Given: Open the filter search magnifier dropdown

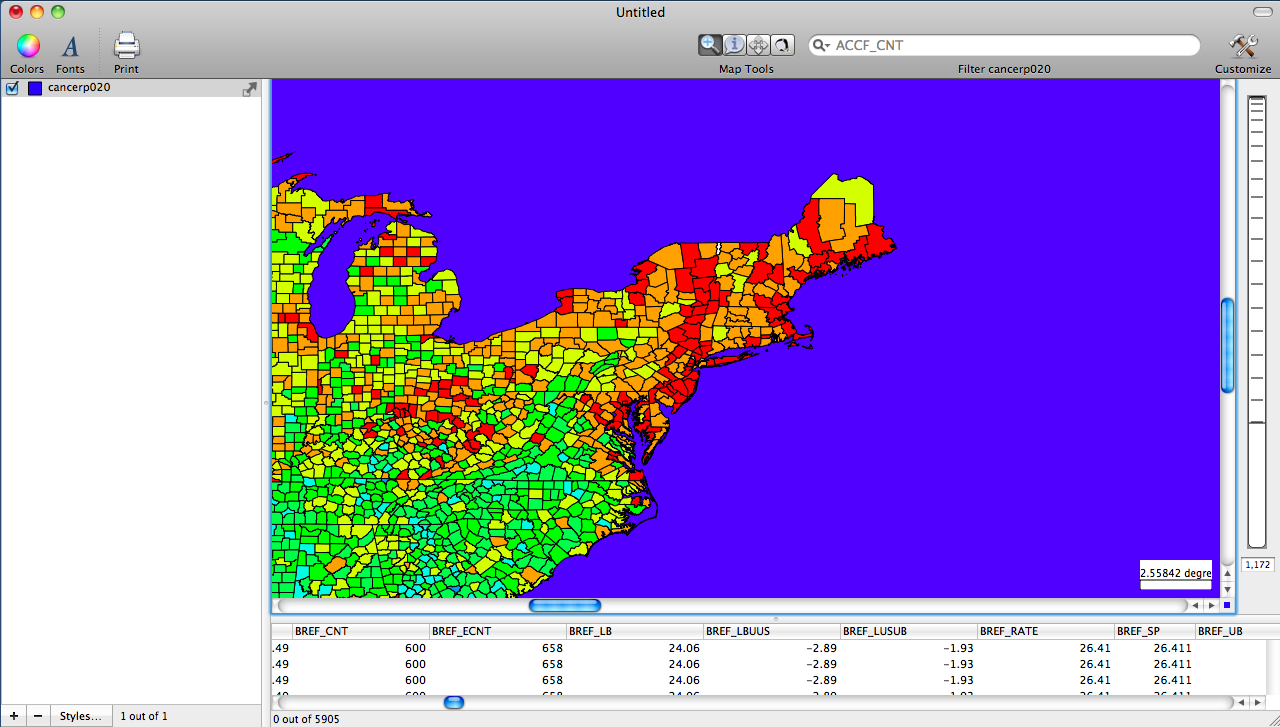Looking at the screenshot, I should pyautogui.click(x=821, y=46).
